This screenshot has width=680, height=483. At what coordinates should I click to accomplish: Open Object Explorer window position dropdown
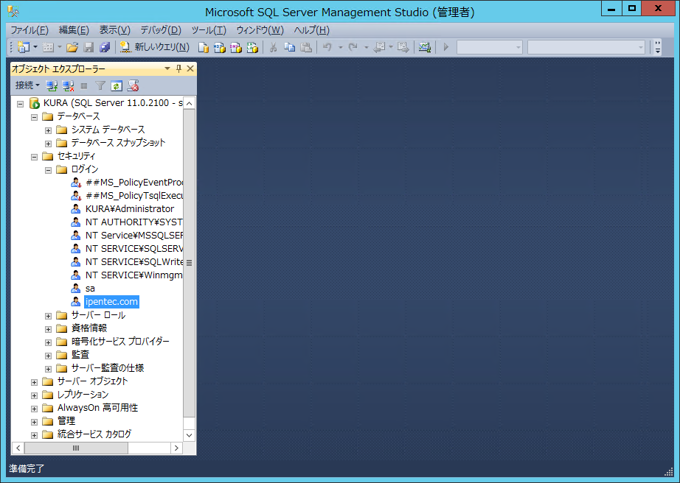(167, 69)
